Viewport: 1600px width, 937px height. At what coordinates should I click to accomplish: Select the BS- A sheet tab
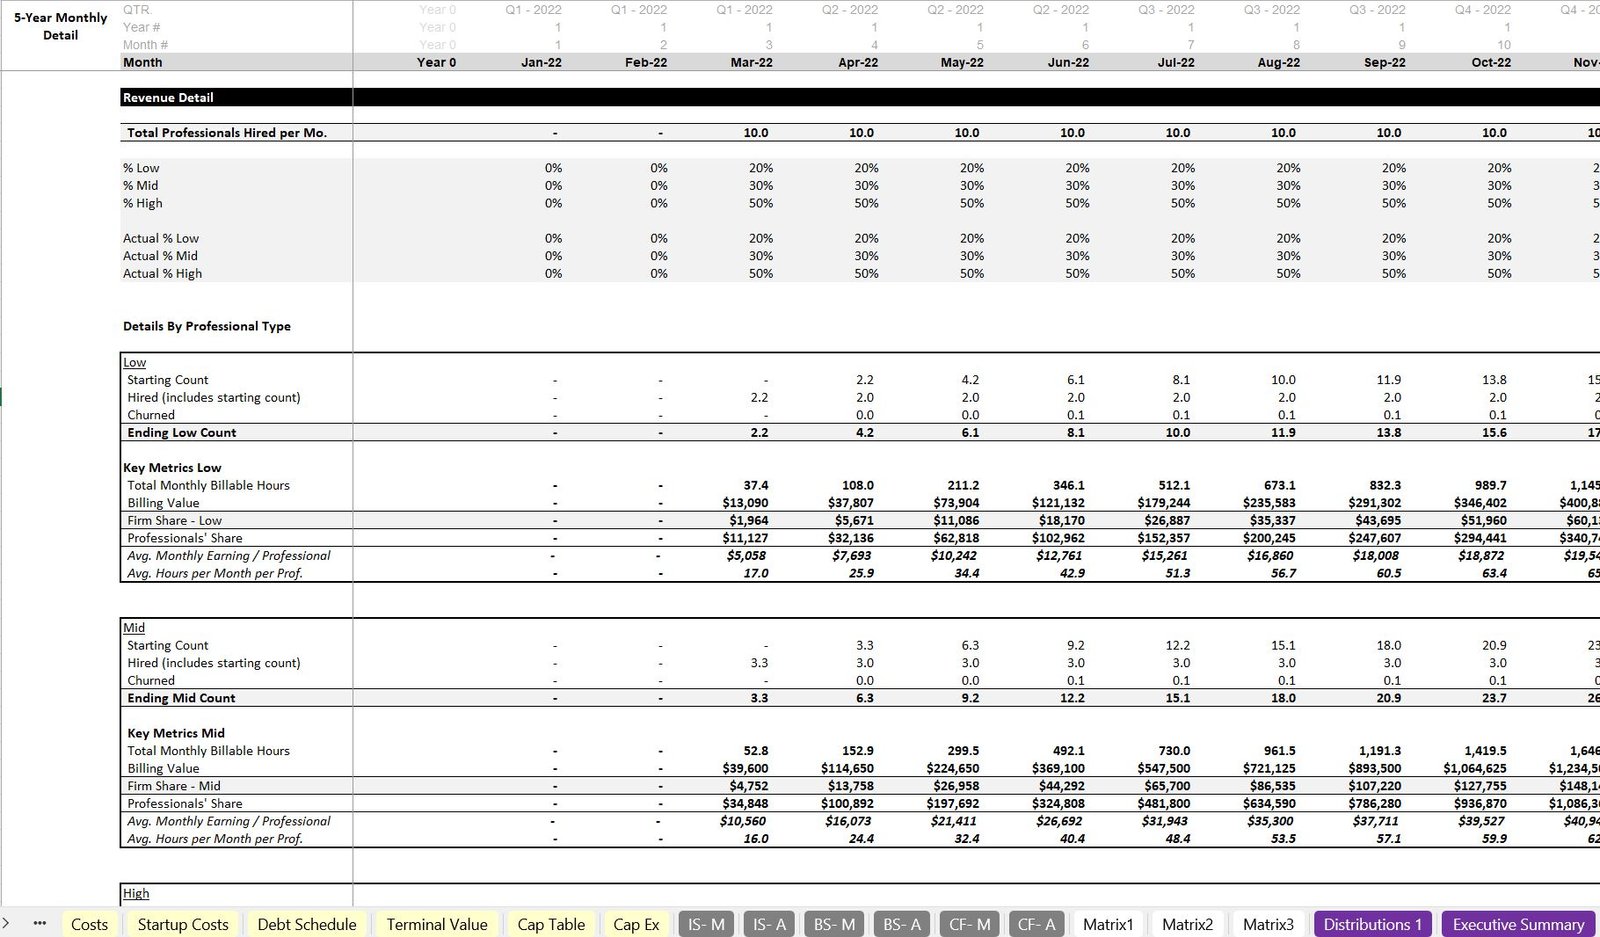902,925
